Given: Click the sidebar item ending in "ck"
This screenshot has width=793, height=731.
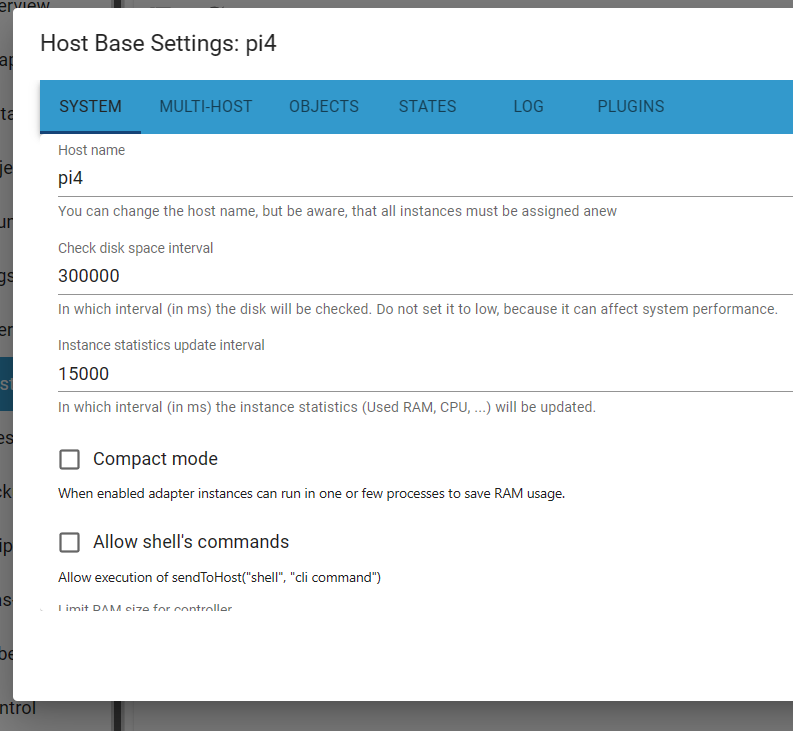Looking at the screenshot, I should pos(6,491).
